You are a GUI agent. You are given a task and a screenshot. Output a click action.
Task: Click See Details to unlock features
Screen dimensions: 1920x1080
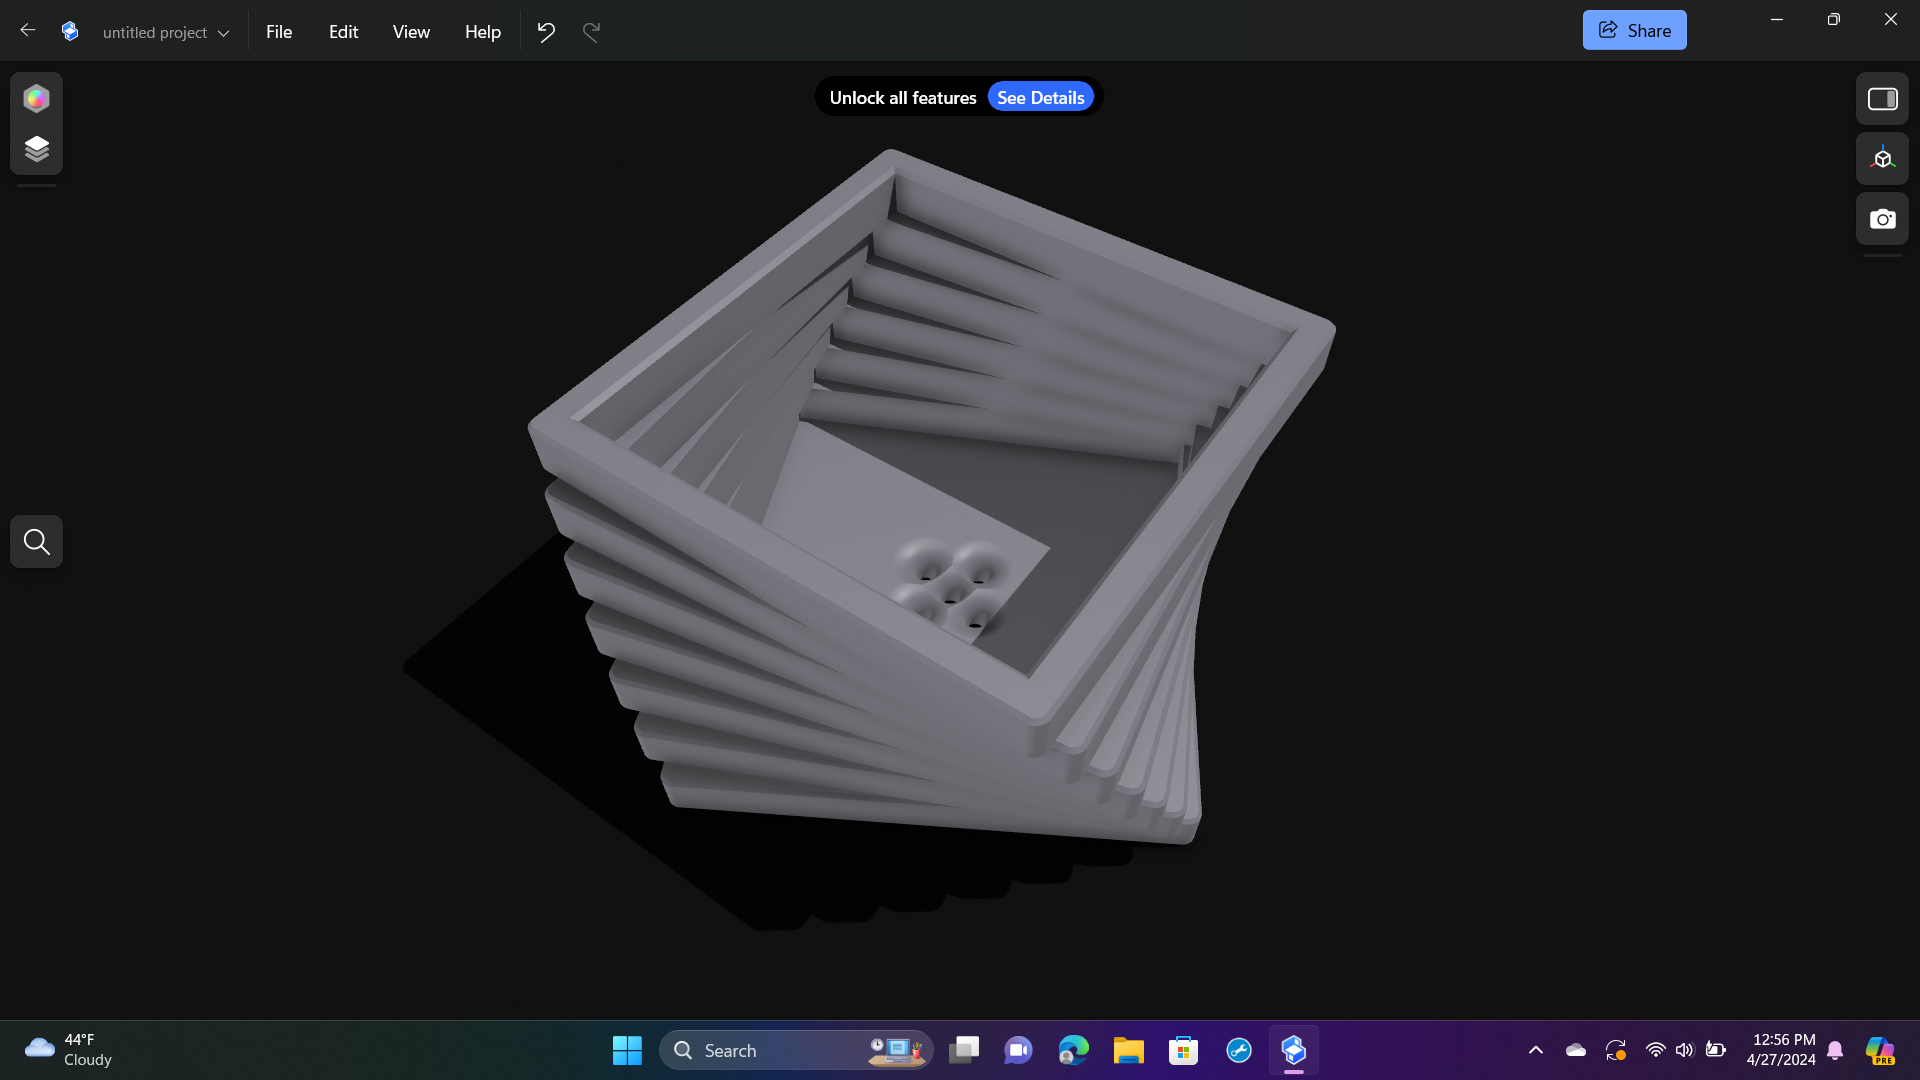[x=1040, y=97]
